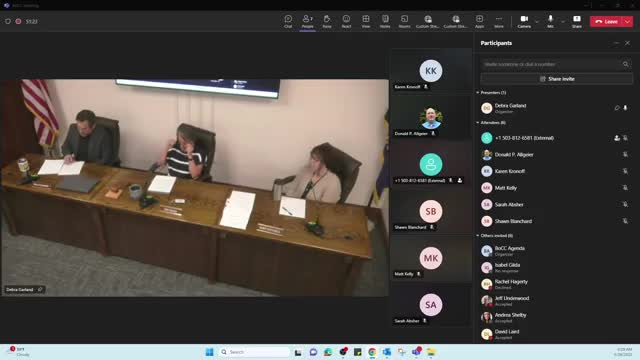
Task: Click muted mic icon for external caller
Action: point(625,138)
